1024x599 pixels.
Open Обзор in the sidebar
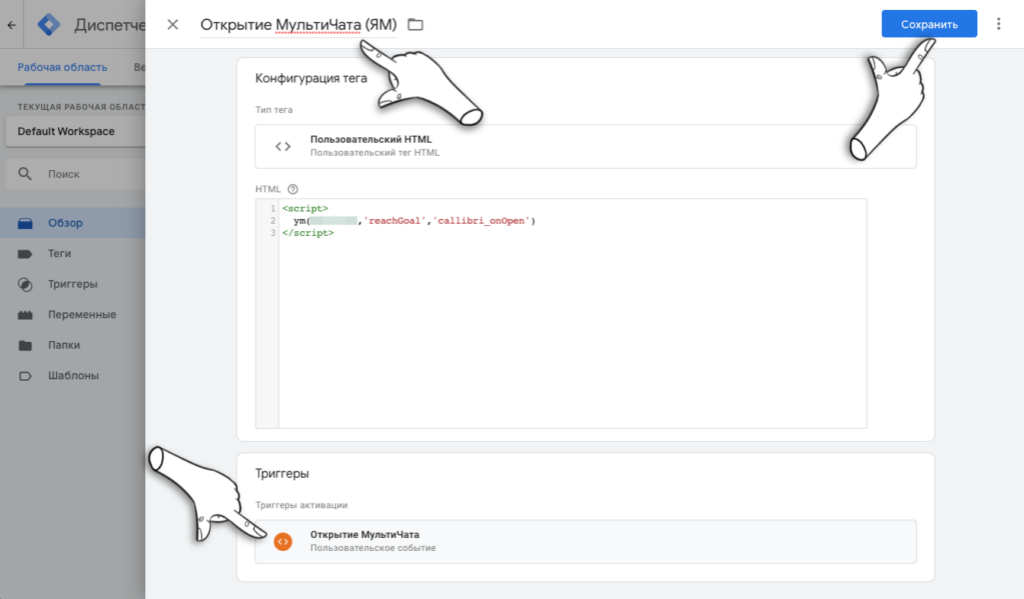pos(65,223)
